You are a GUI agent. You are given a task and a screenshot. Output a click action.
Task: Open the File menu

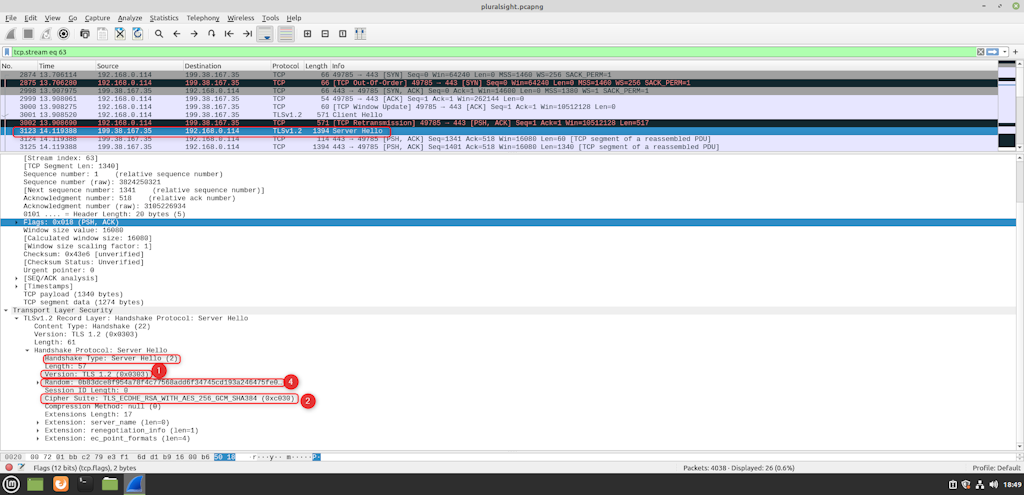[10, 18]
